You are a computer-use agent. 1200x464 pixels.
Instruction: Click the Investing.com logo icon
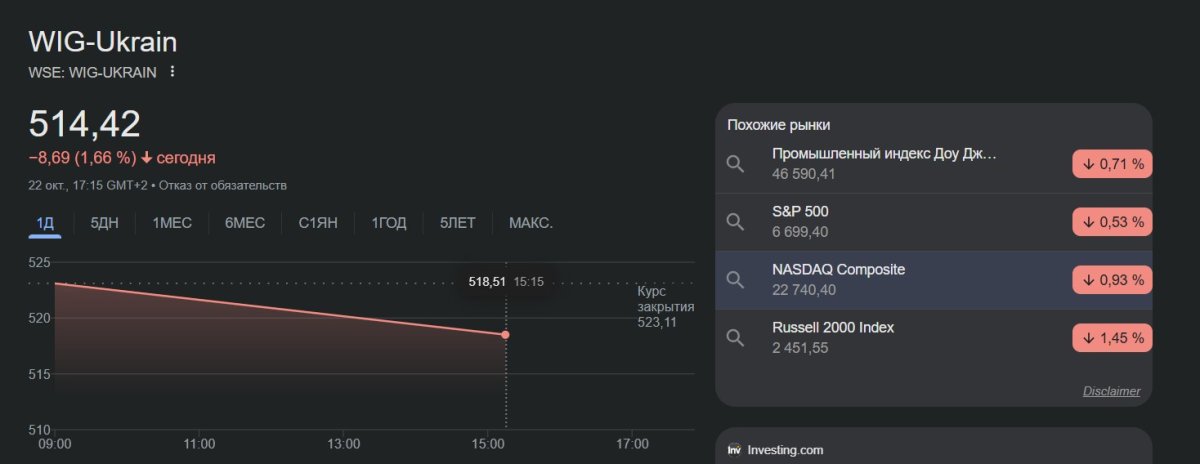click(734, 450)
